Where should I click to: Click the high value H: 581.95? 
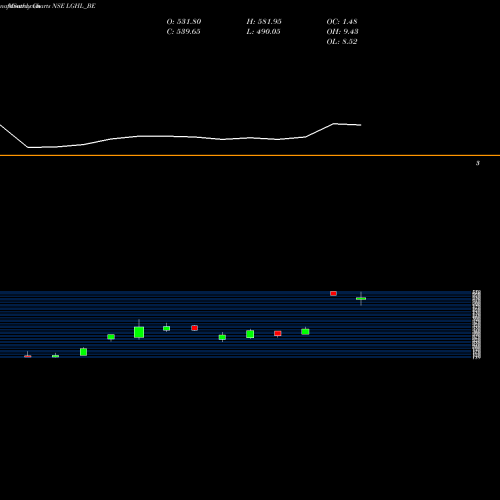[x=264, y=22]
